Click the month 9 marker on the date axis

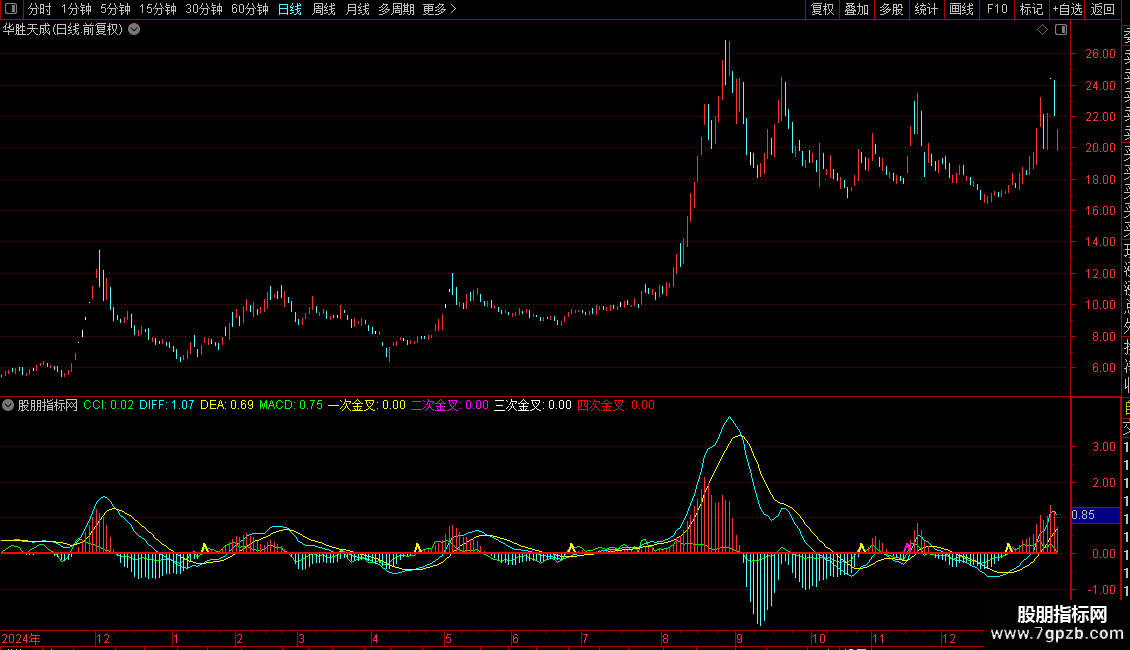739,638
